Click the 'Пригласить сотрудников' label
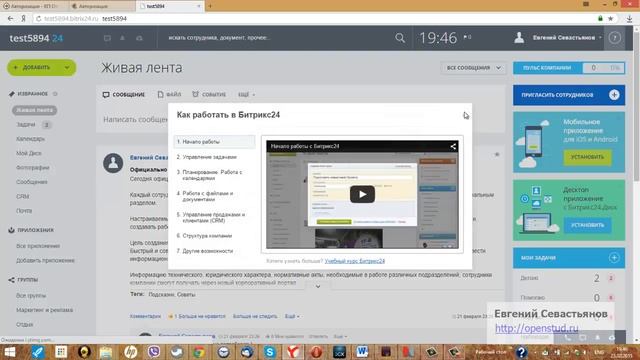640x360 pixels. [x=557, y=95]
